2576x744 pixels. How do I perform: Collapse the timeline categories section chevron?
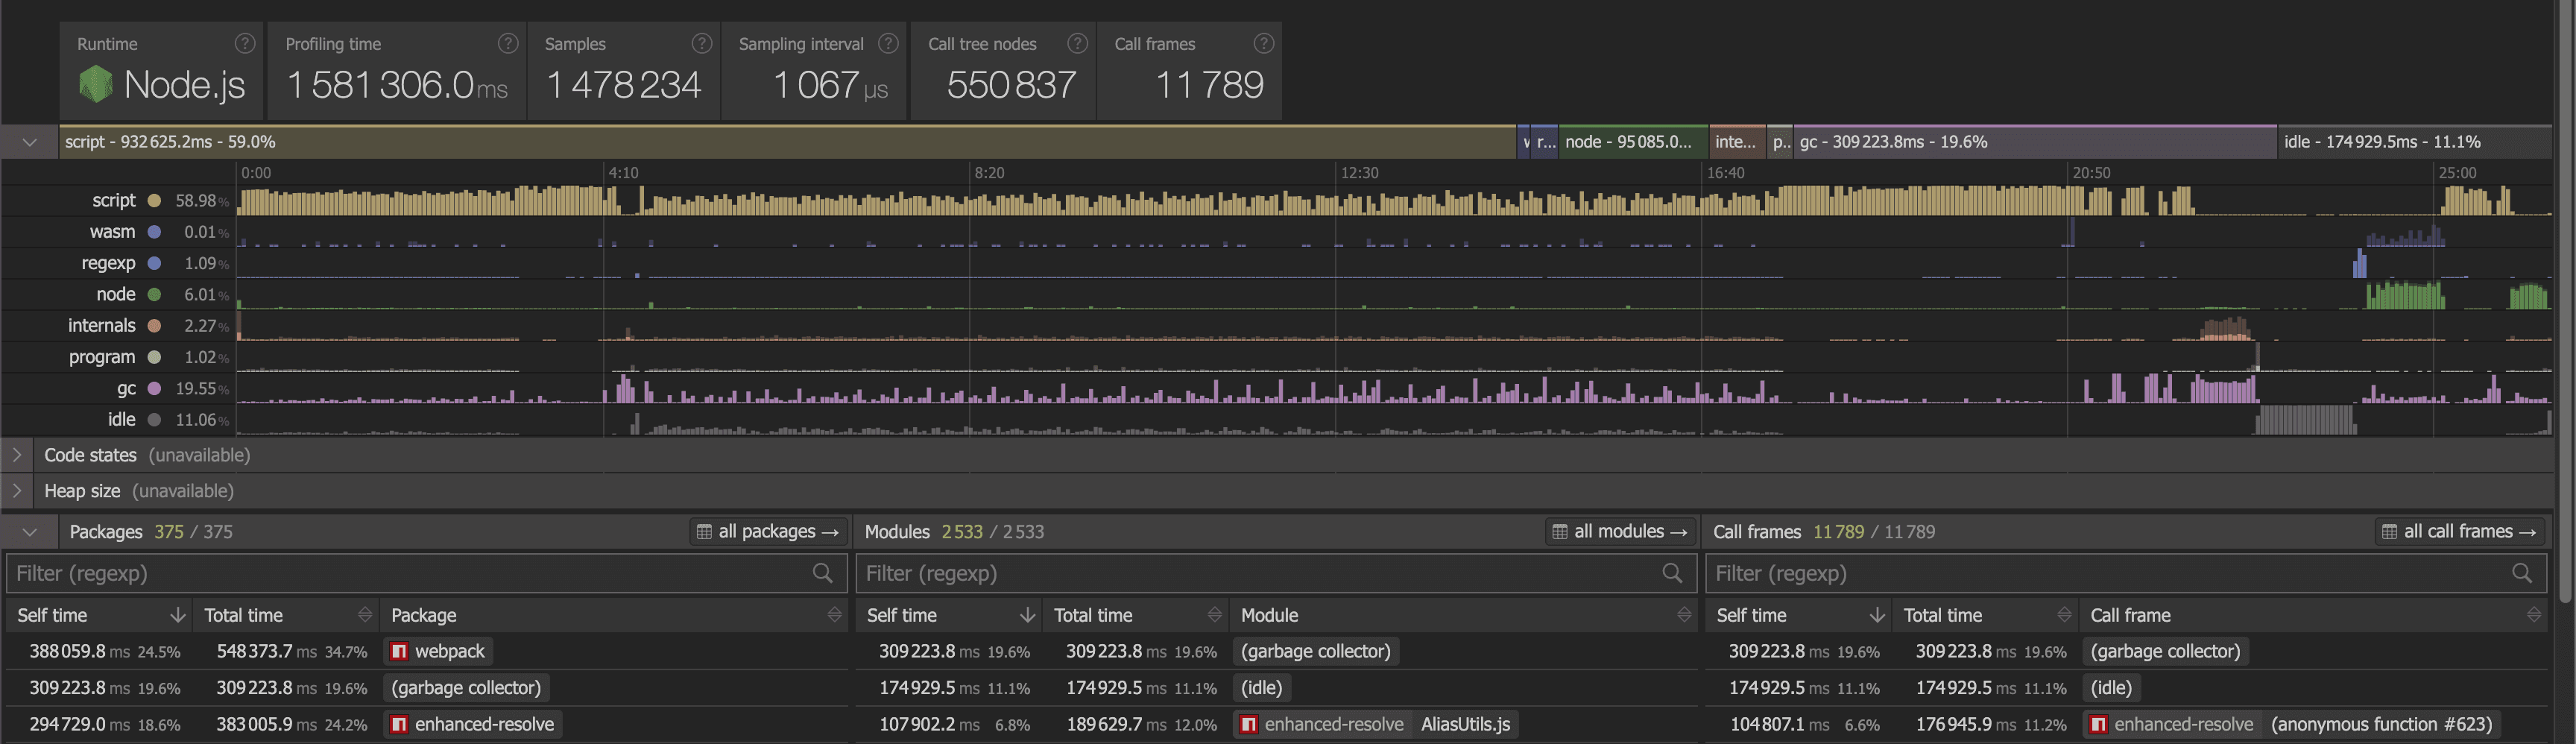pyautogui.click(x=29, y=142)
